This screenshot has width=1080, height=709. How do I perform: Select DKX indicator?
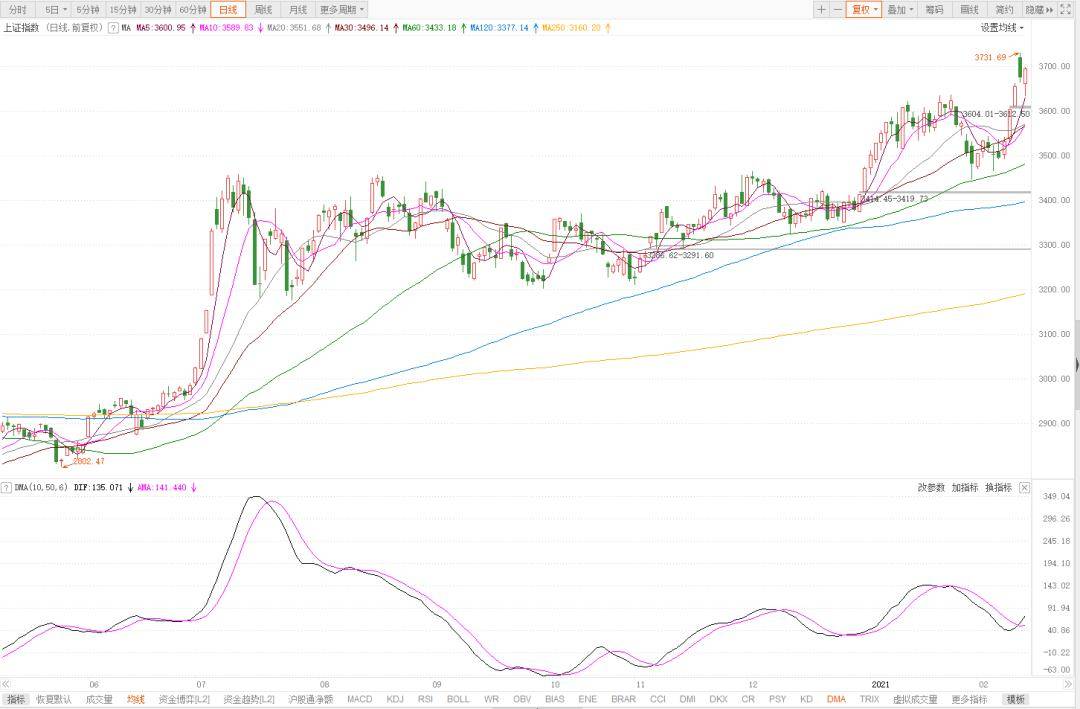point(718,699)
